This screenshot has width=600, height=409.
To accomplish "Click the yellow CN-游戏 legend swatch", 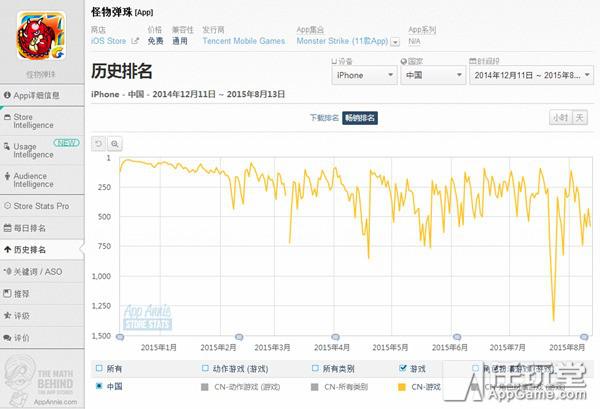I will point(402,385).
